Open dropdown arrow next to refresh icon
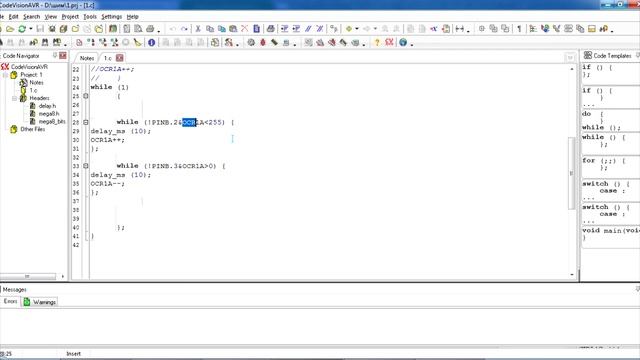 [30, 29]
